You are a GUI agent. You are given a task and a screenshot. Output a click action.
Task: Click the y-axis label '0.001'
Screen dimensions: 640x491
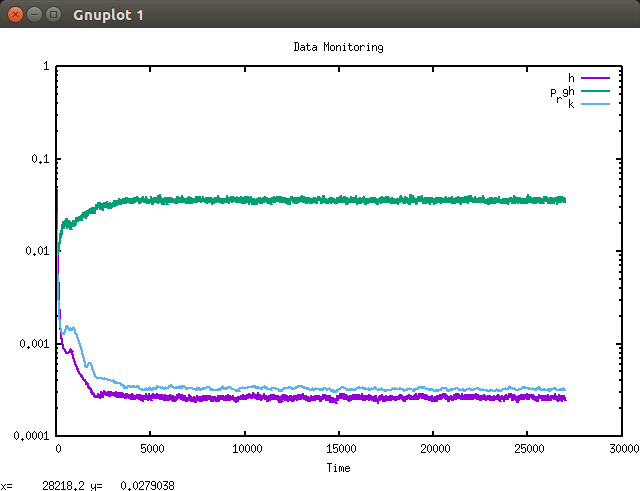[x=34, y=344]
